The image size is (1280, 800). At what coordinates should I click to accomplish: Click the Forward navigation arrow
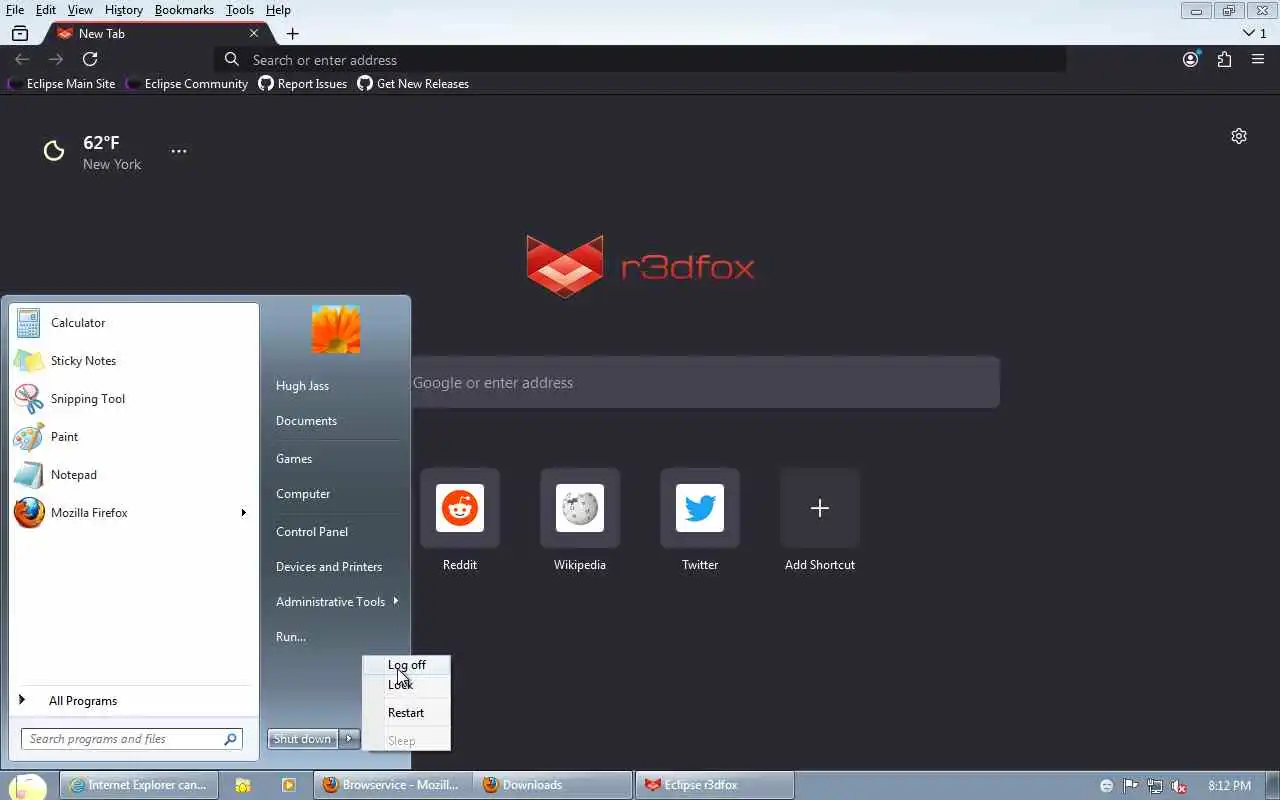tap(56, 60)
